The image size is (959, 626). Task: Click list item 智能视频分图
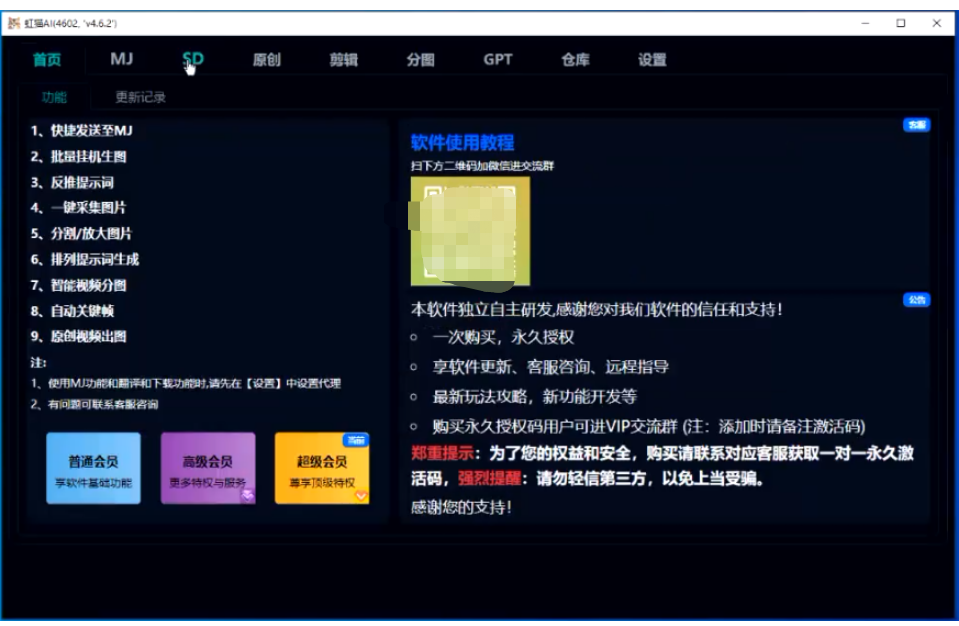[79, 285]
